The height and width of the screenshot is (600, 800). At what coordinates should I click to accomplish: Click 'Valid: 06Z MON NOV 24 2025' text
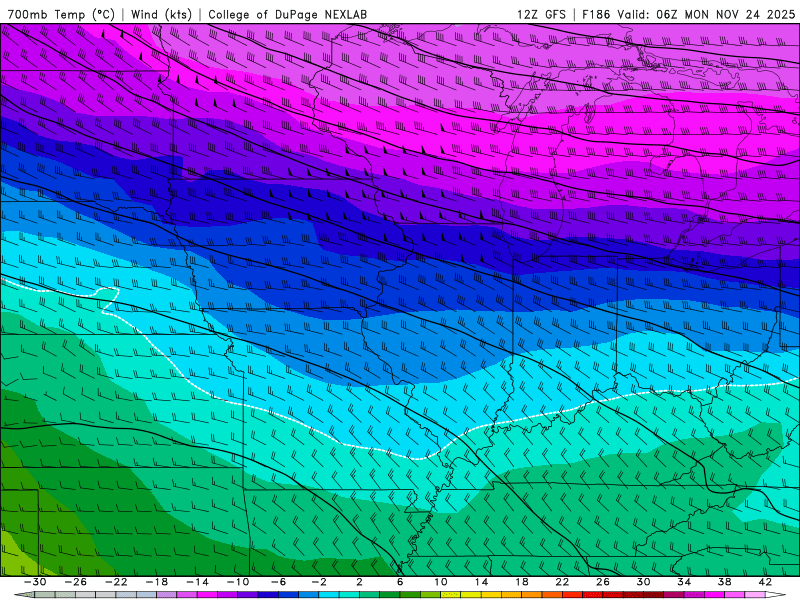pos(707,14)
